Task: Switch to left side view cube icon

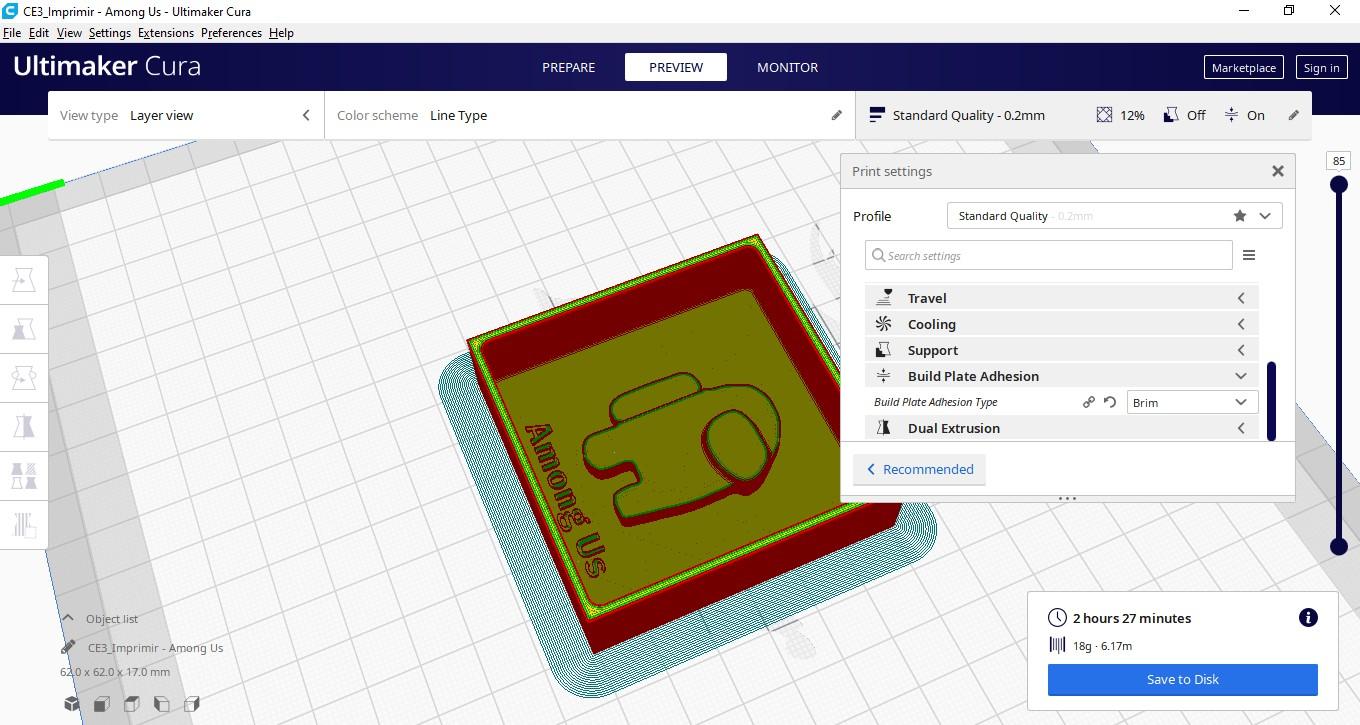Action: [x=161, y=704]
